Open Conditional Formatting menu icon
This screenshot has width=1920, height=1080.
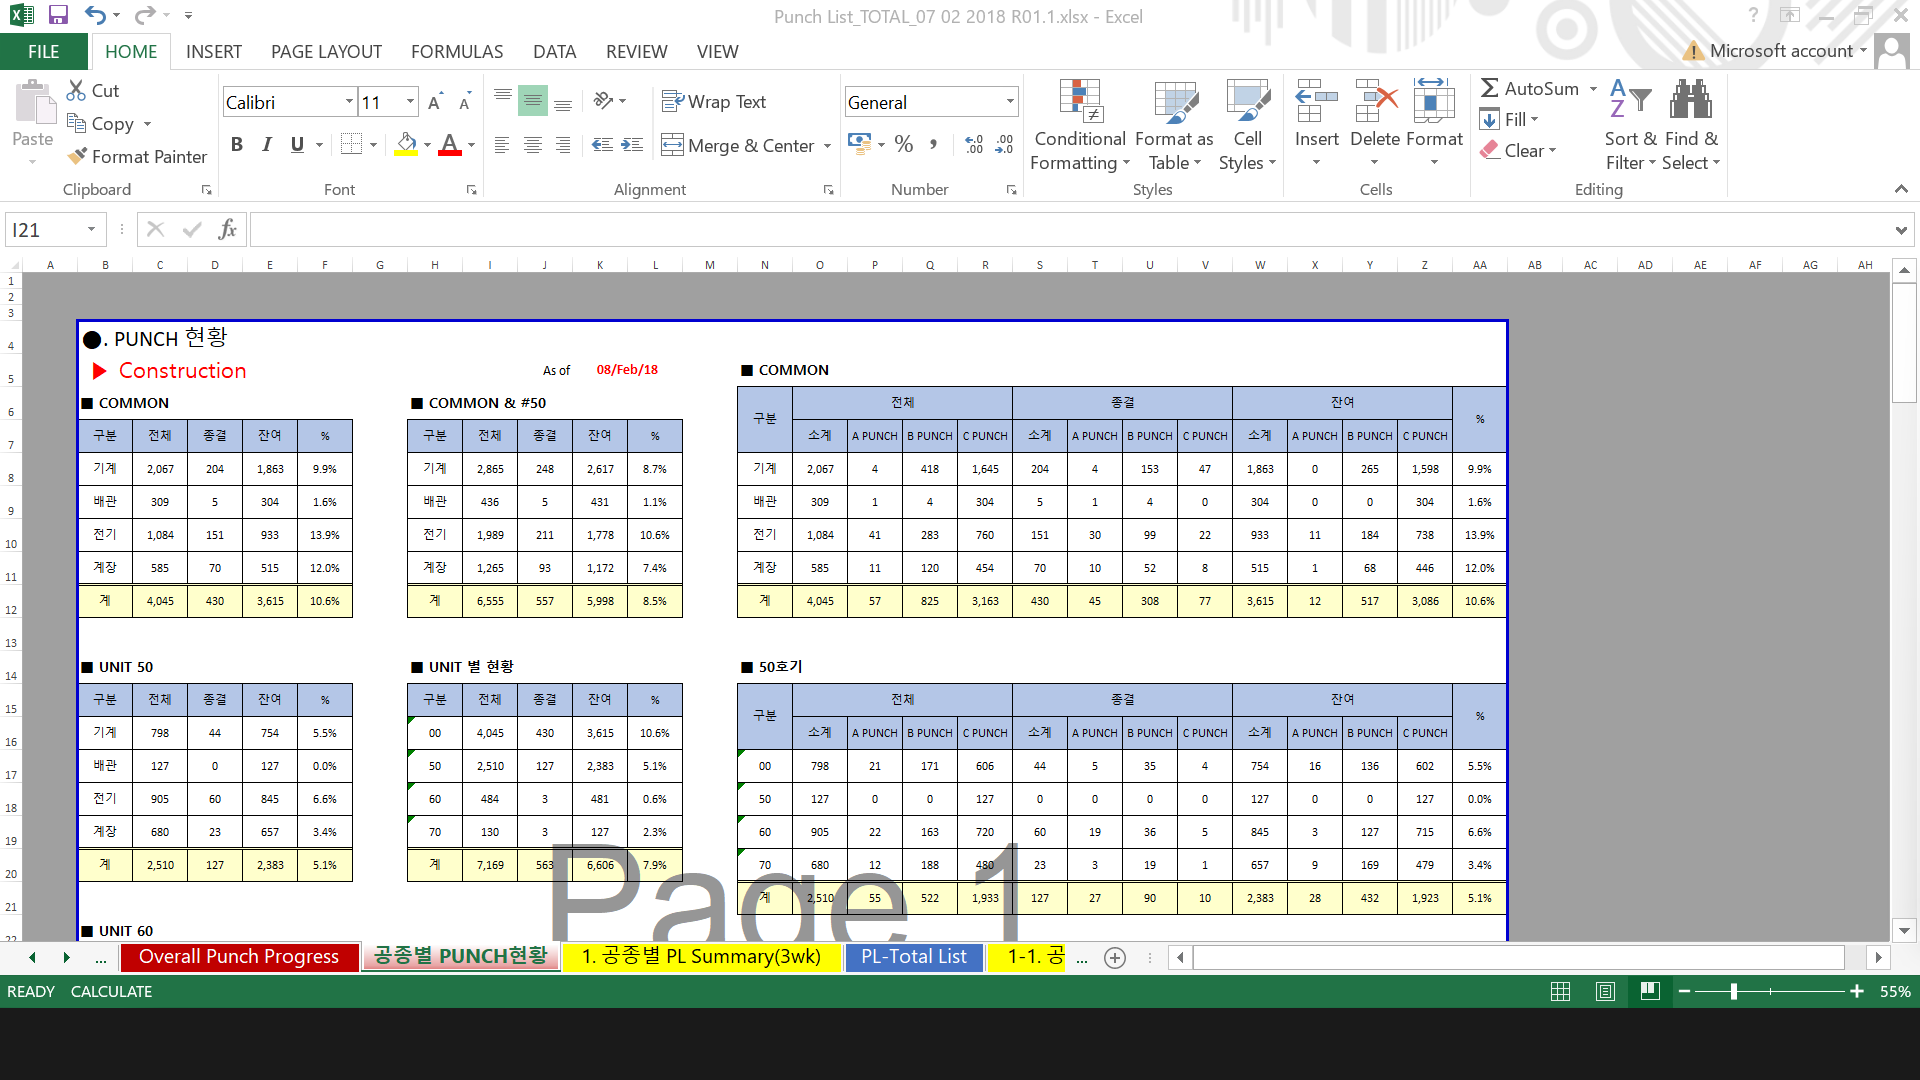pos(1080,101)
